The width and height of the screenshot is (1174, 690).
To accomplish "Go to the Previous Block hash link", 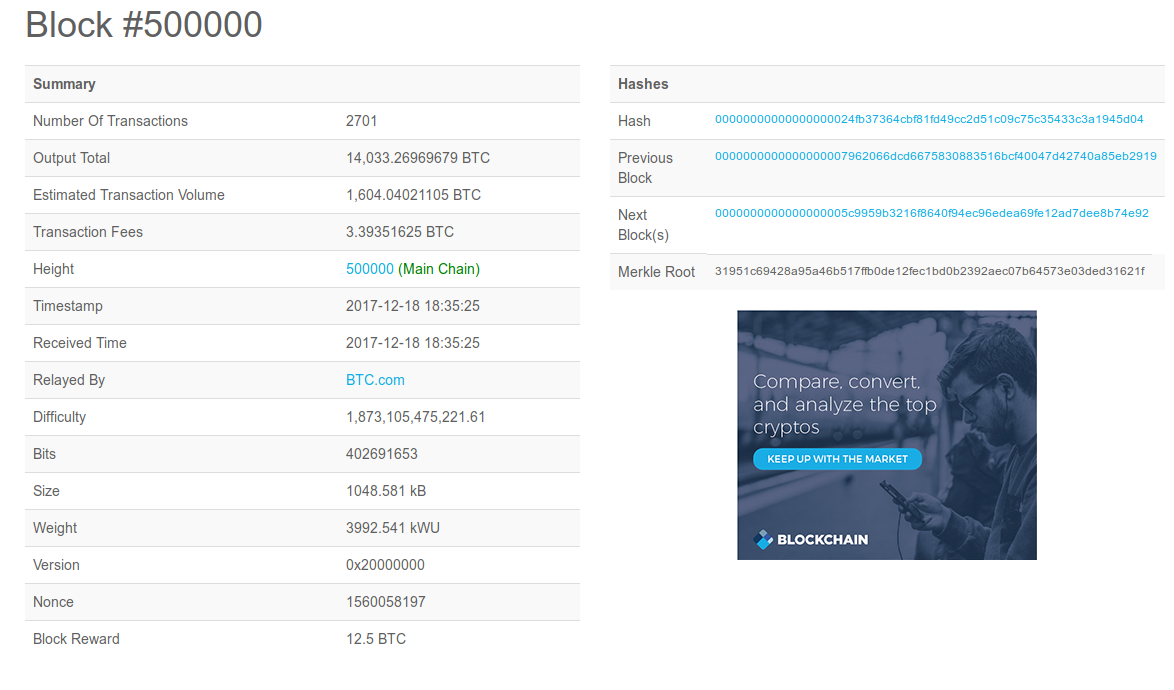I will coord(935,157).
